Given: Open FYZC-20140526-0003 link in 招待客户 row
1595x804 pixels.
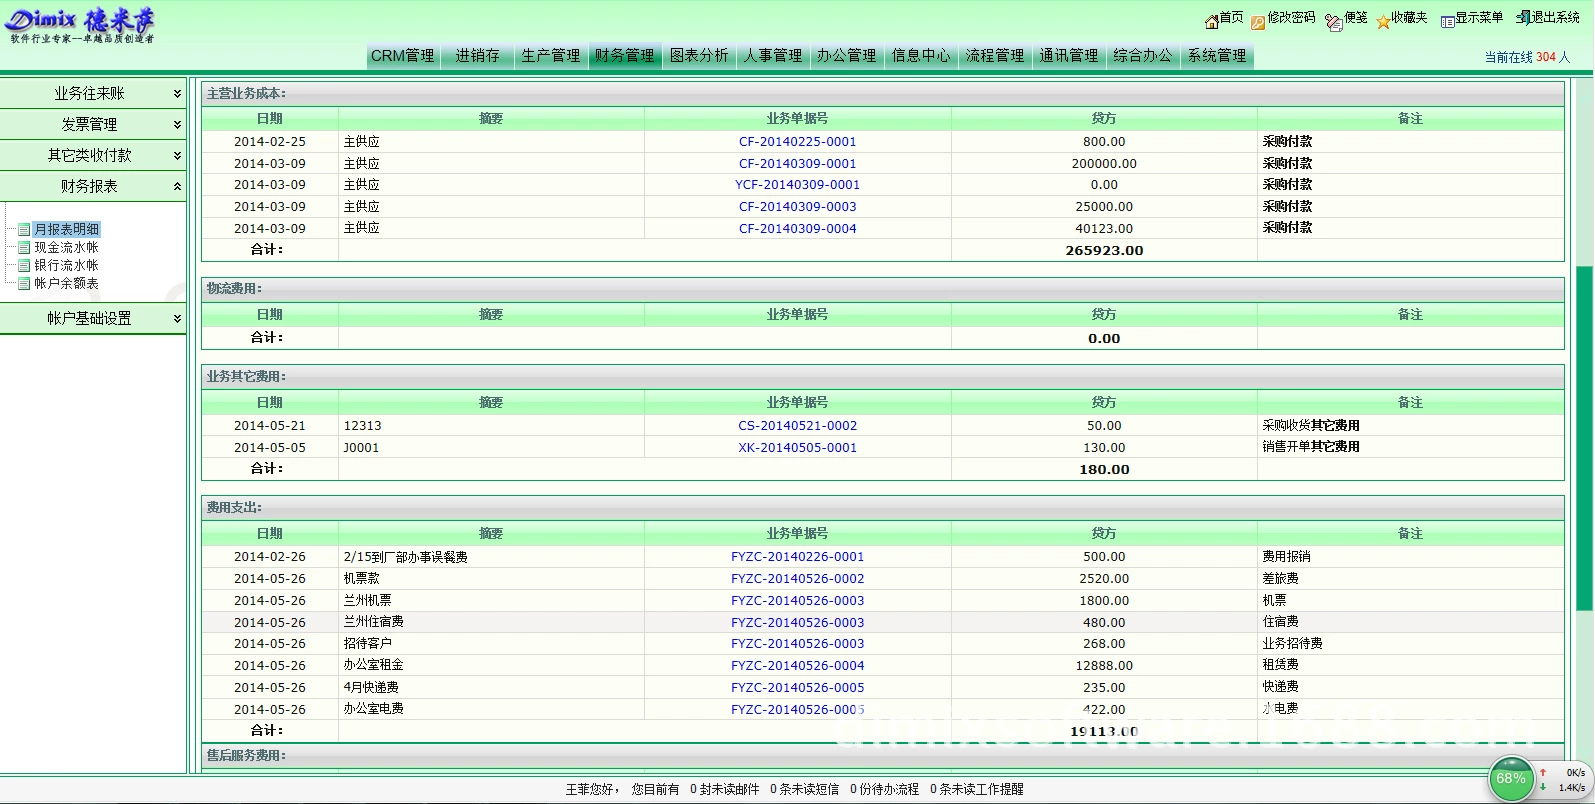Looking at the screenshot, I should (797, 644).
